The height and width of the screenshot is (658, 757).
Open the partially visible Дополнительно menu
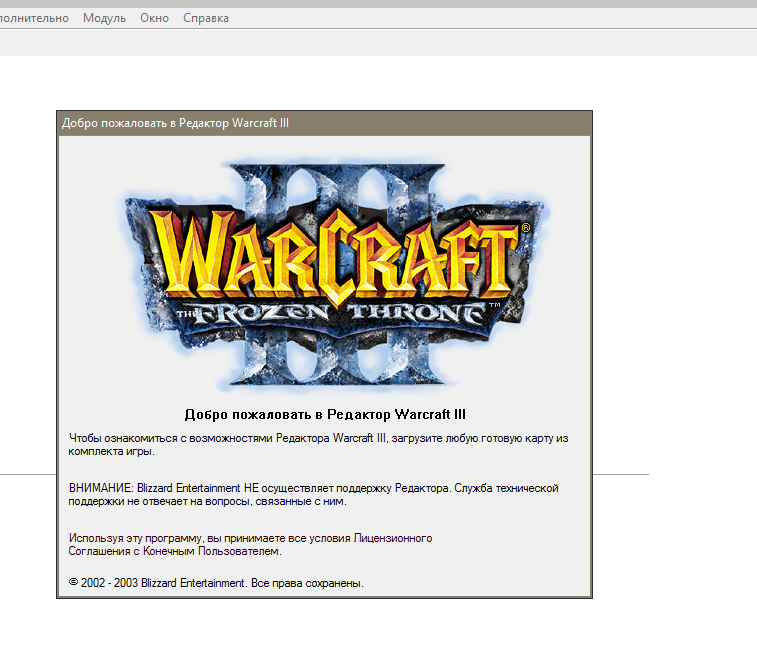point(34,18)
